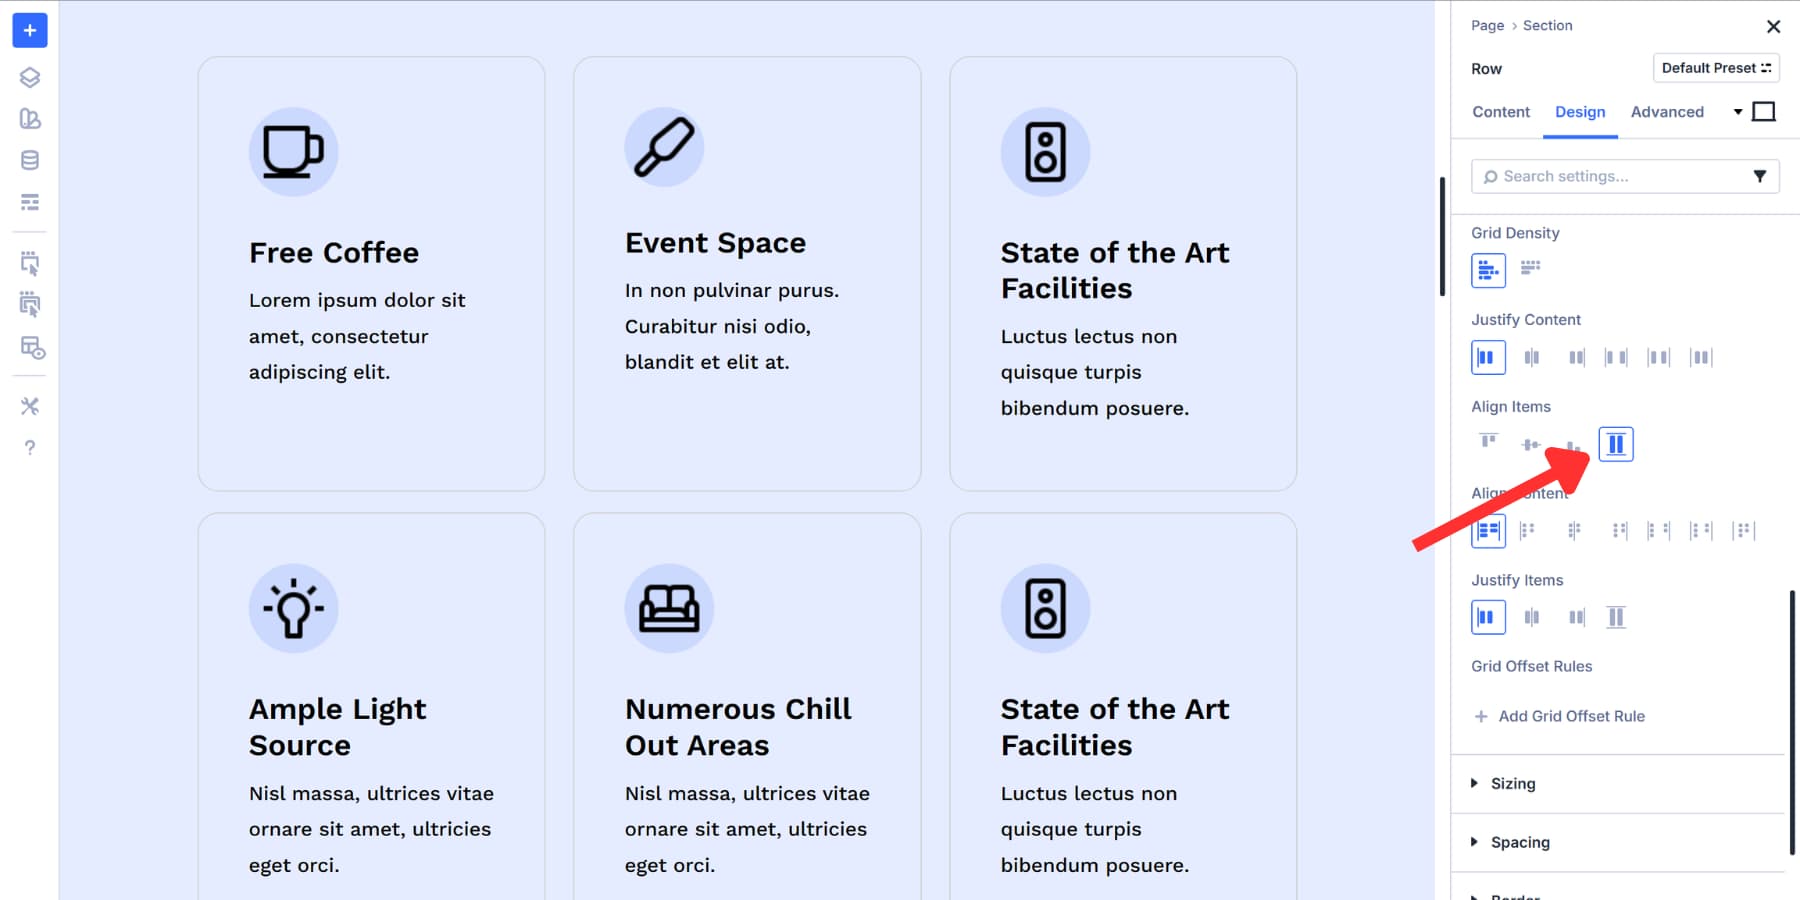Image resolution: width=1800 pixels, height=900 pixels.
Task: Select the dense Grid Density option
Action: tap(1530, 269)
